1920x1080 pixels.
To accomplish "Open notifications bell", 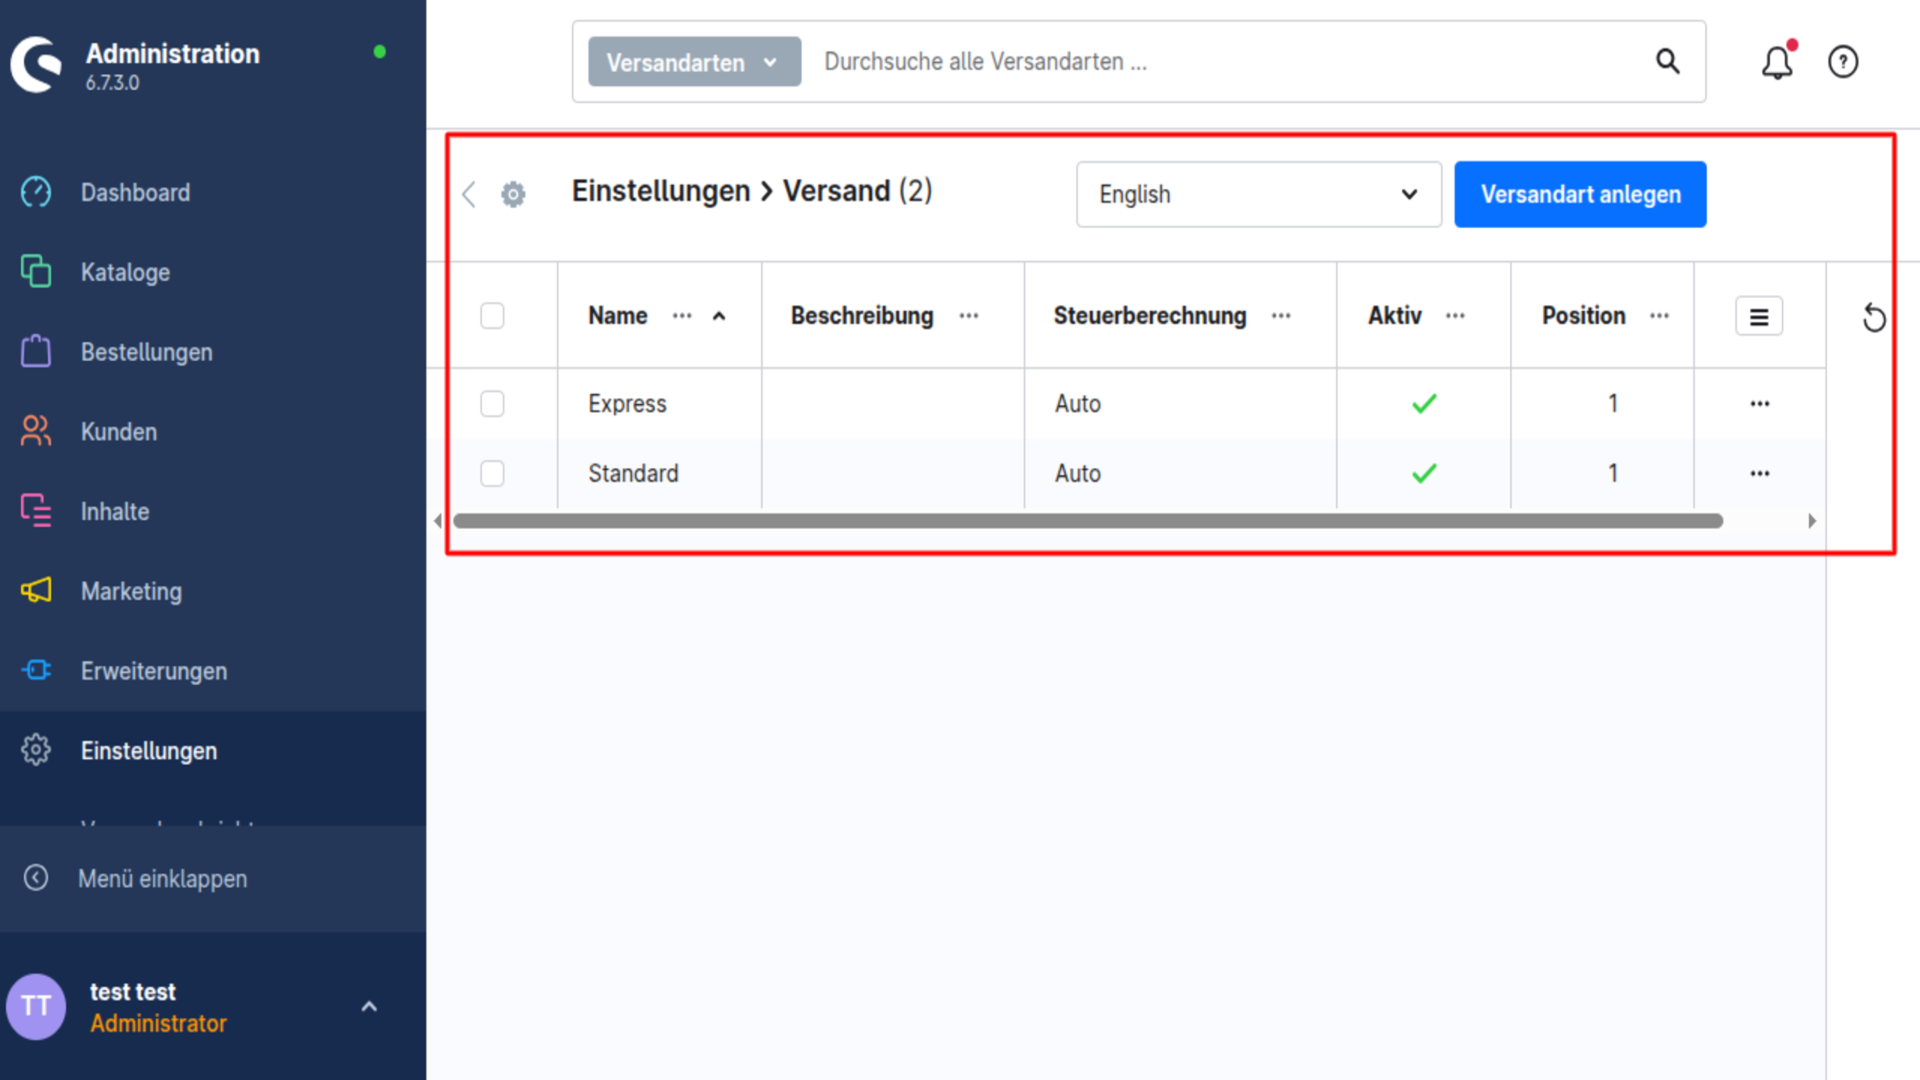I will (x=1777, y=62).
